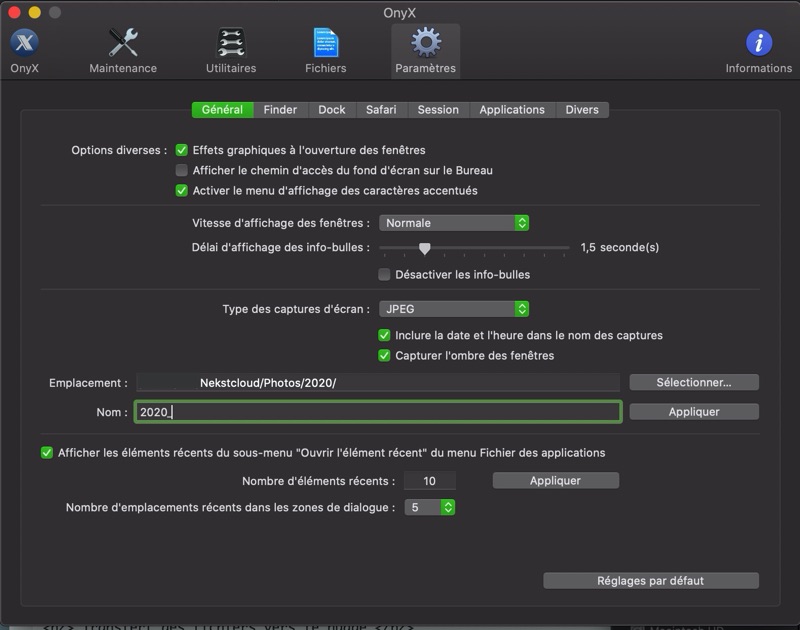Open the Vitesse d'affichage des fenêtres dropdown

(x=453, y=223)
